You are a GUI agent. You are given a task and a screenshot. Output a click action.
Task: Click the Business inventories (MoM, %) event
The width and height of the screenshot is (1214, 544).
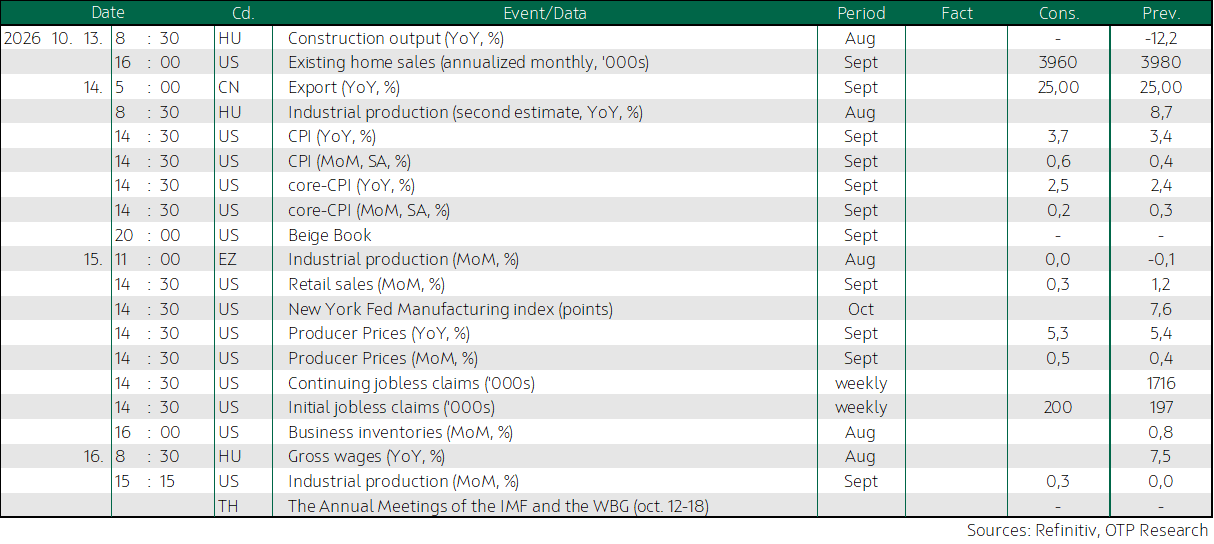tap(400, 433)
